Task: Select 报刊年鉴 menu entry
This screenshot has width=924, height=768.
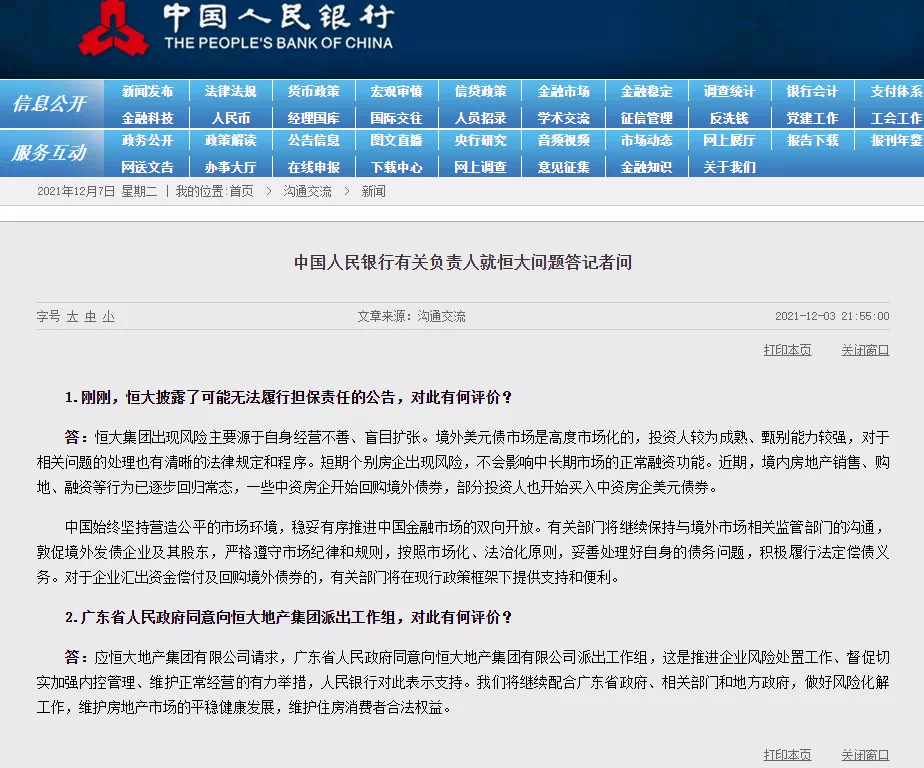Action: [x=897, y=140]
